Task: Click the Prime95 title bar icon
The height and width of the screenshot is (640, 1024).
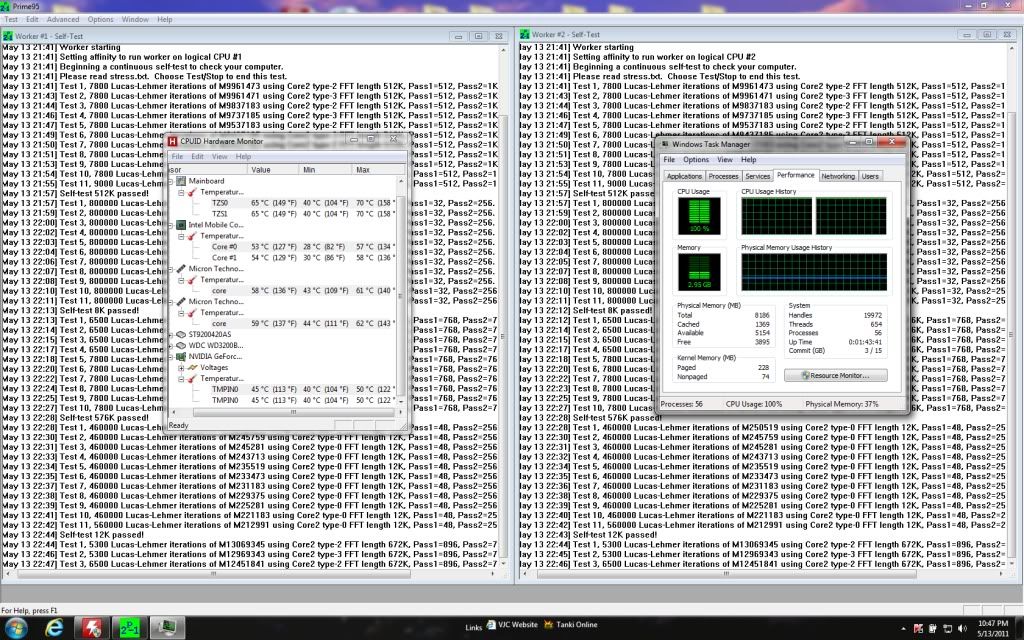Action: (x=5, y=6)
